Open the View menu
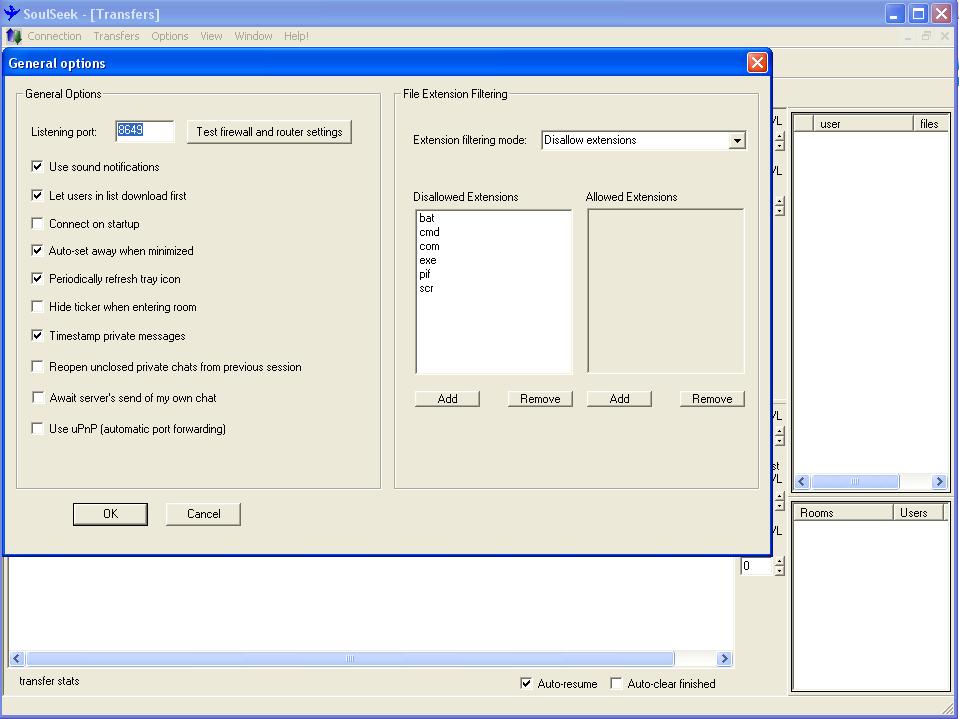This screenshot has width=959, height=719. pos(211,36)
